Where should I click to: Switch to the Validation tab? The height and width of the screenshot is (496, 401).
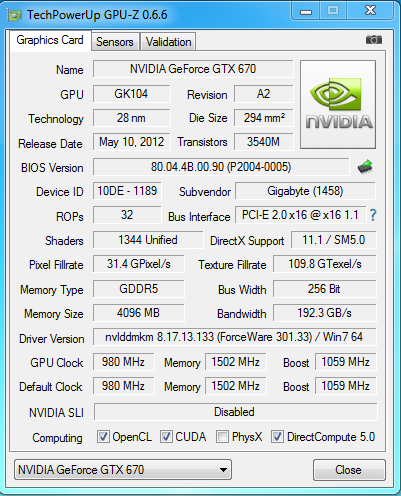click(168, 42)
